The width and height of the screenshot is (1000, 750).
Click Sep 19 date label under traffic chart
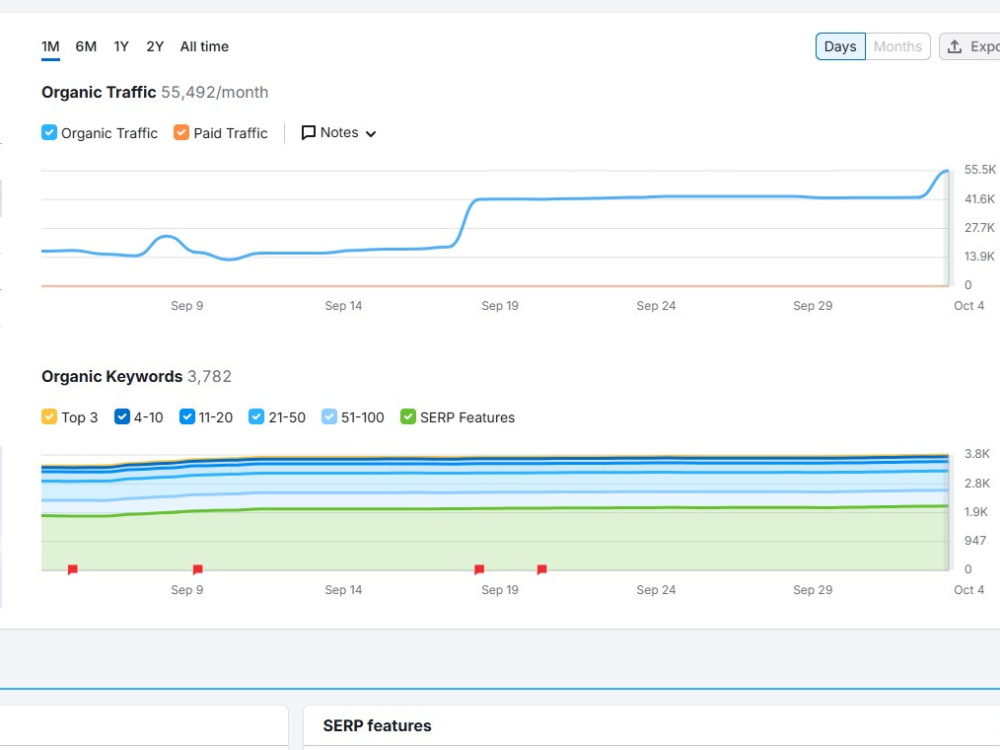click(500, 305)
